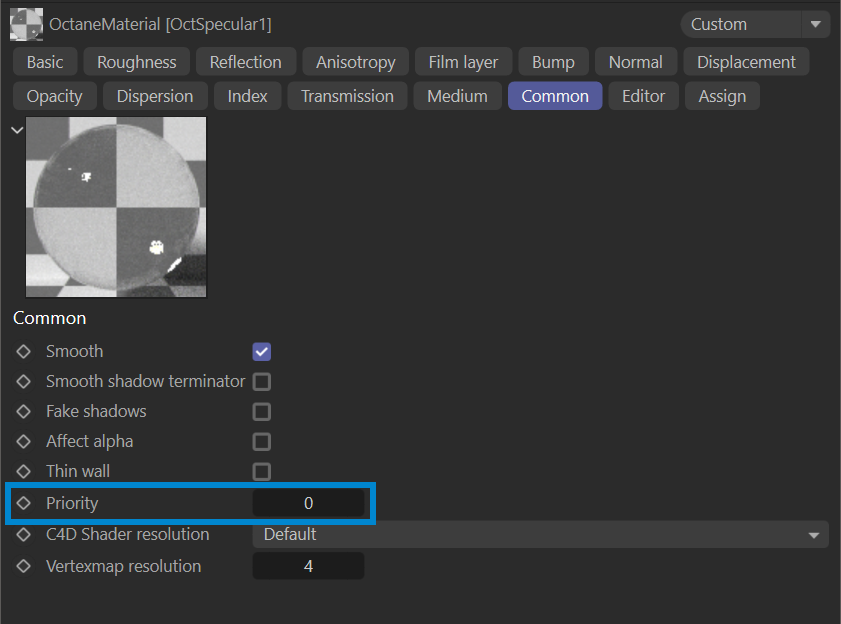
Task: Click animation diamond next to Affect alpha
Action: 23,441
